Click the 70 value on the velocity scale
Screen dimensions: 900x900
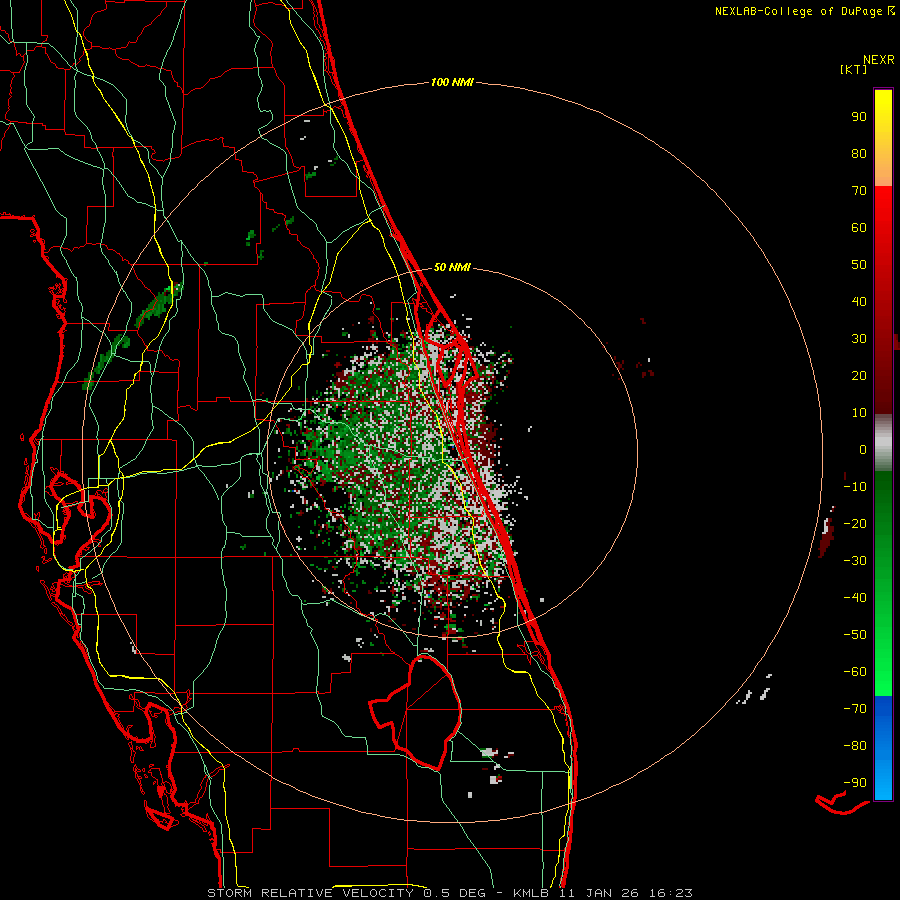859,191
